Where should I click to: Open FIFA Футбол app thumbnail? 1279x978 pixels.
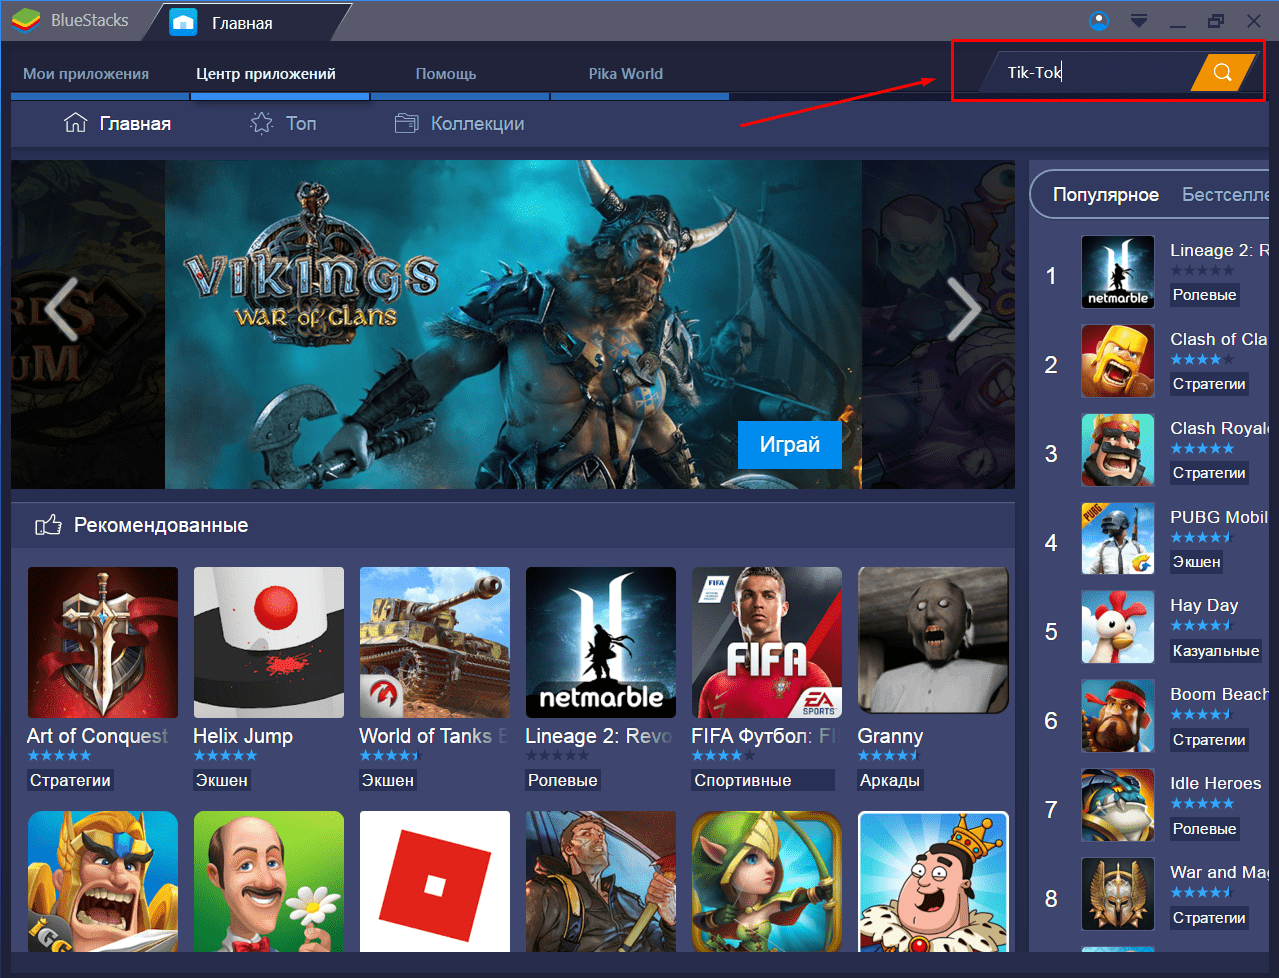[x=766, y=642]
